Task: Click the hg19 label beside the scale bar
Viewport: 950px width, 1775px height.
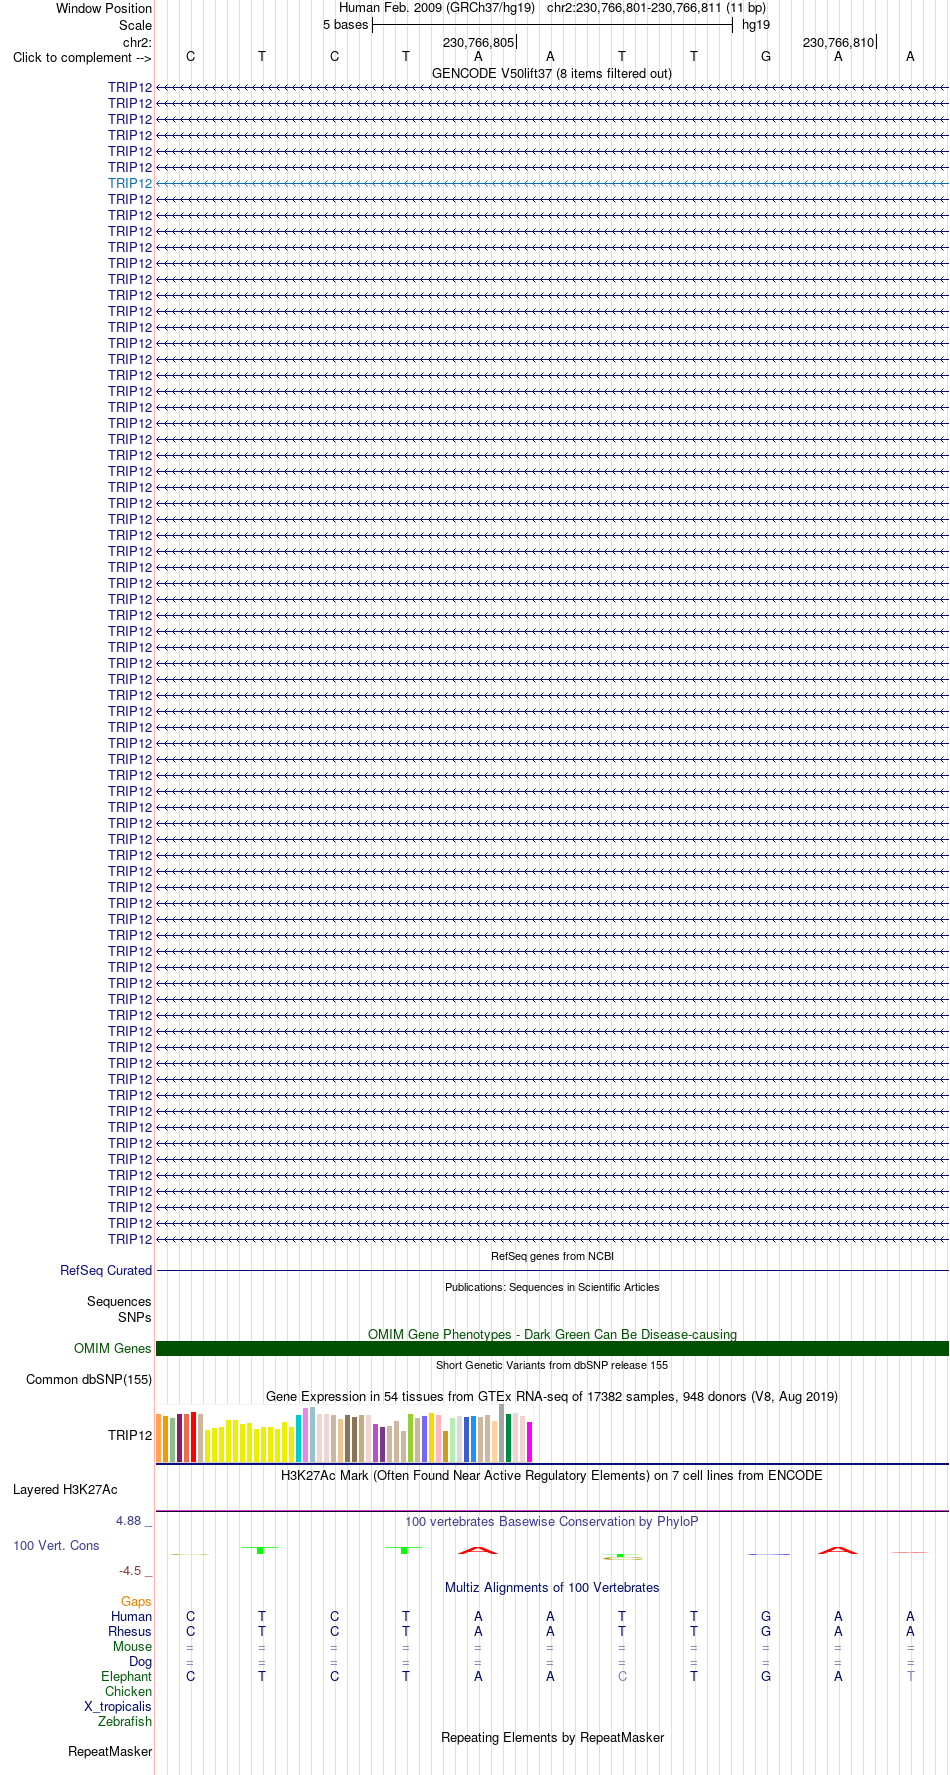Action: point(756,24)
